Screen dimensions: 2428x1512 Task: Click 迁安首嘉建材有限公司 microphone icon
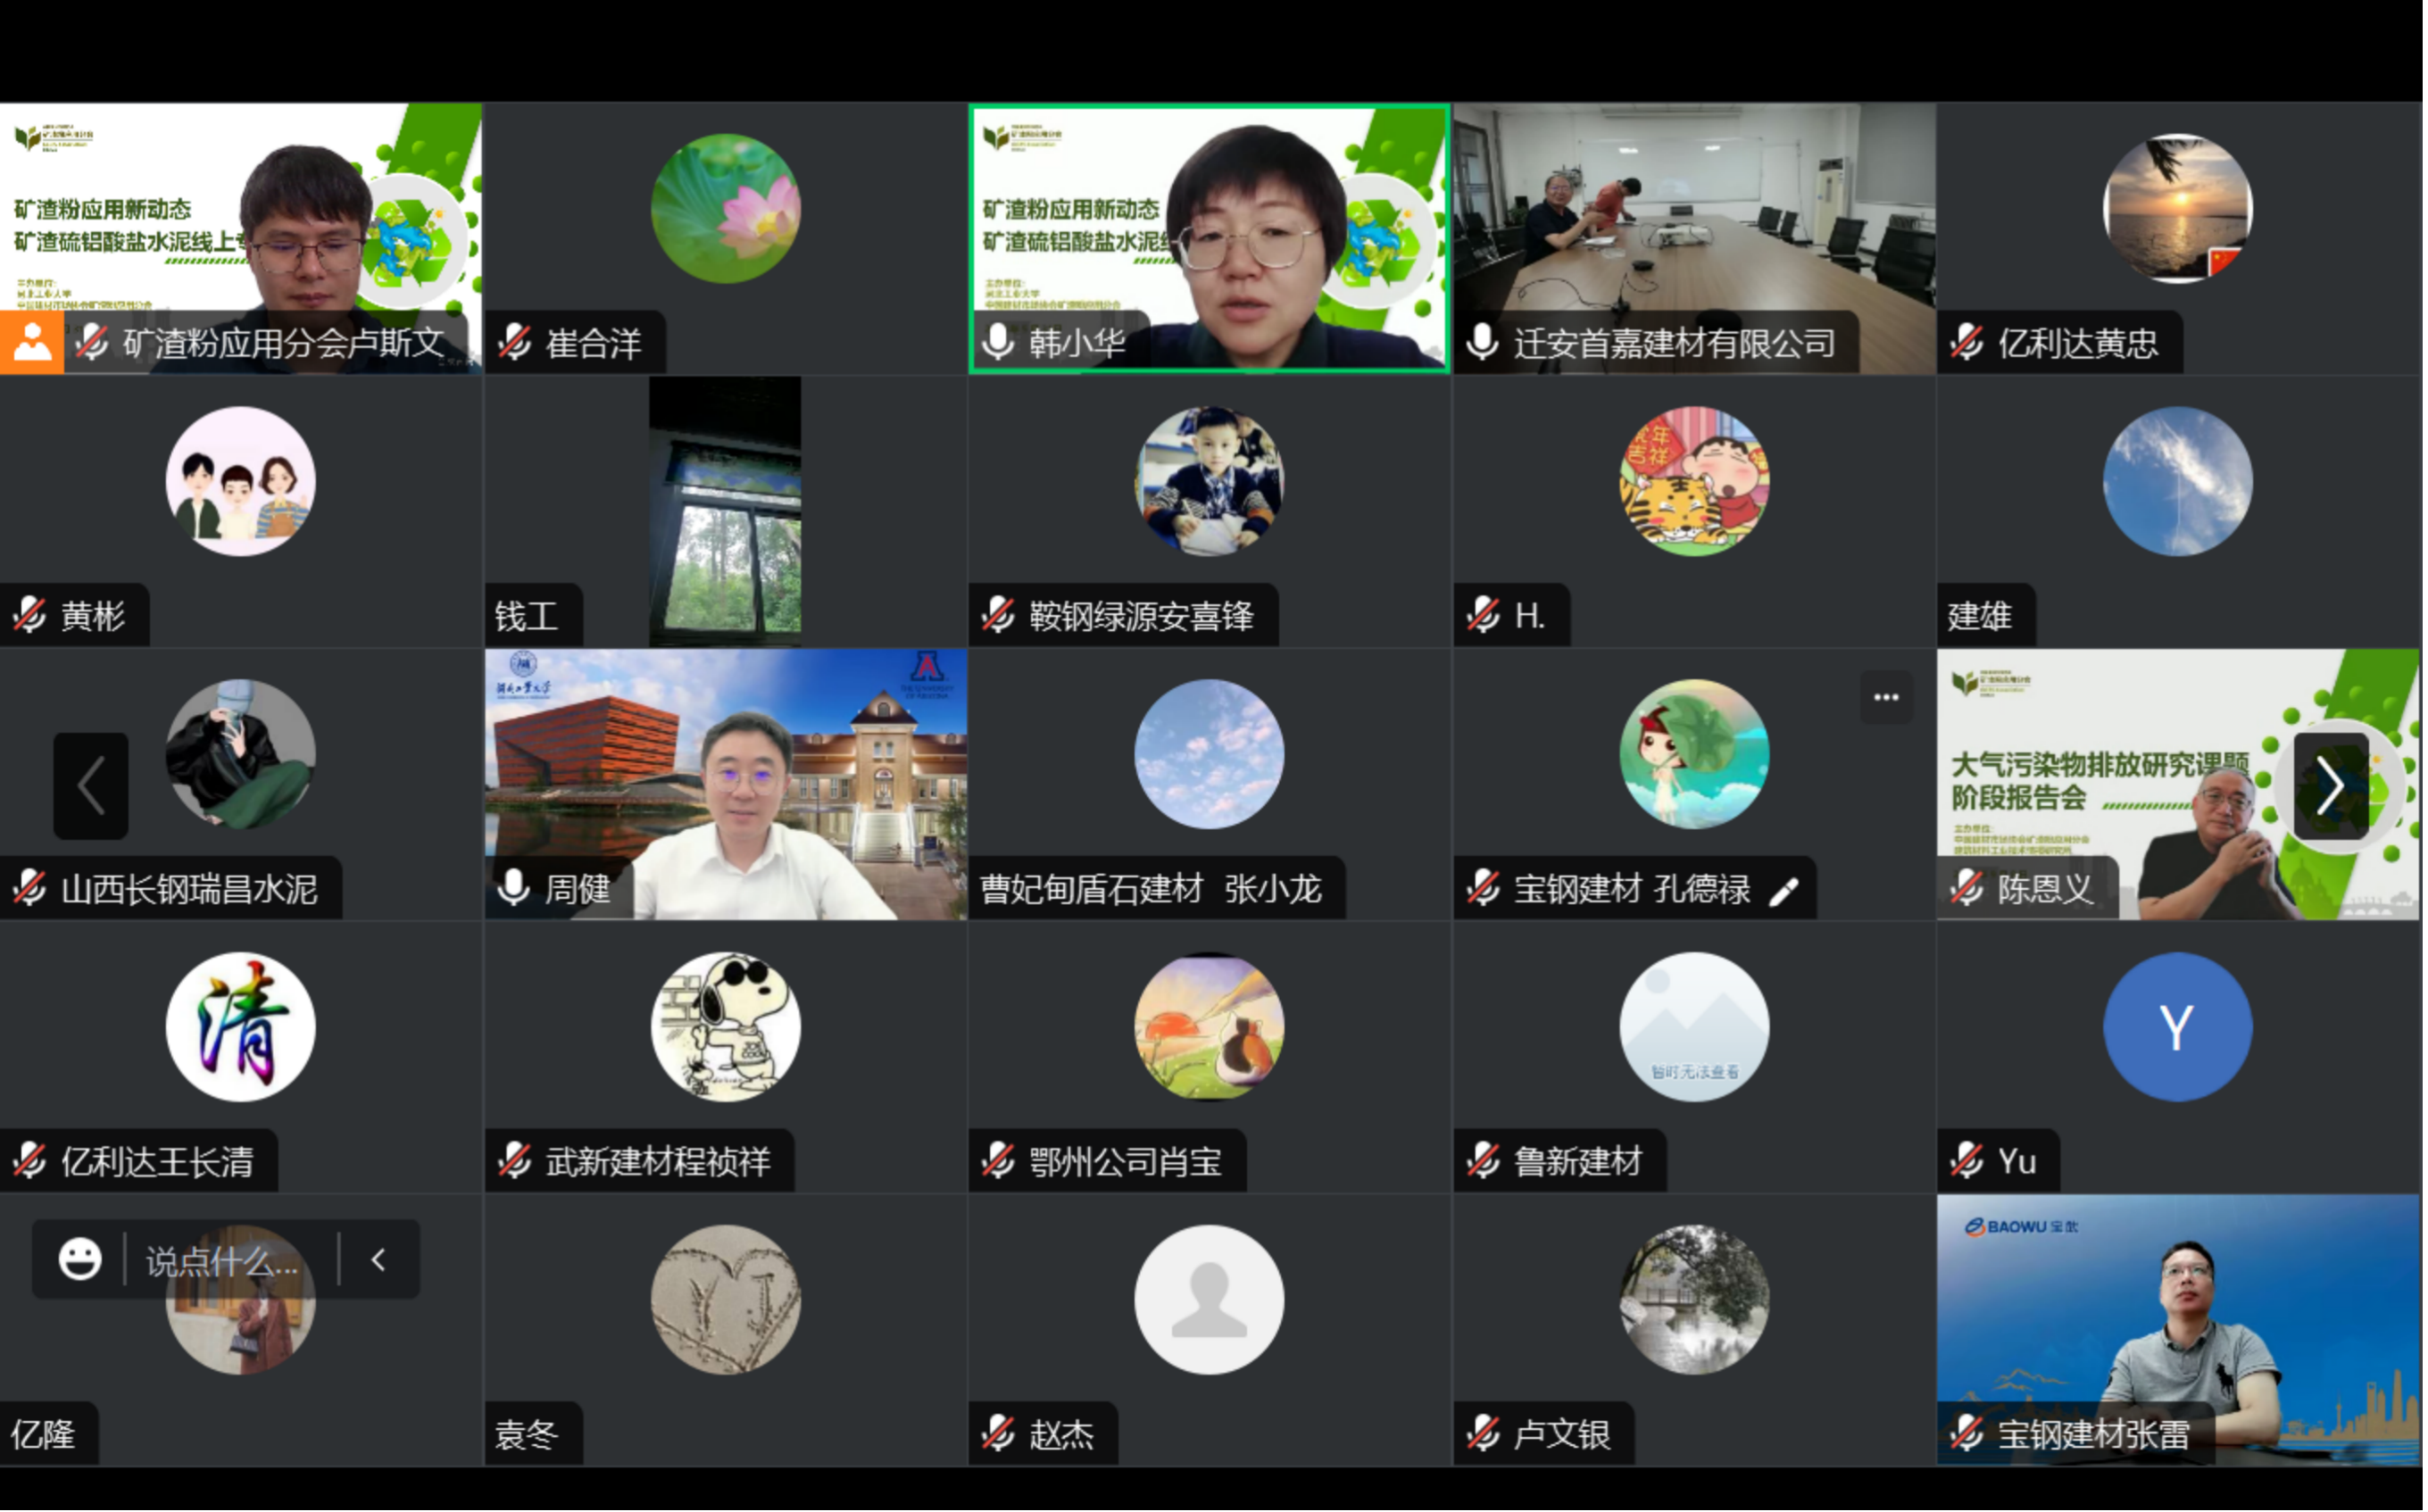pos(1482,343)
